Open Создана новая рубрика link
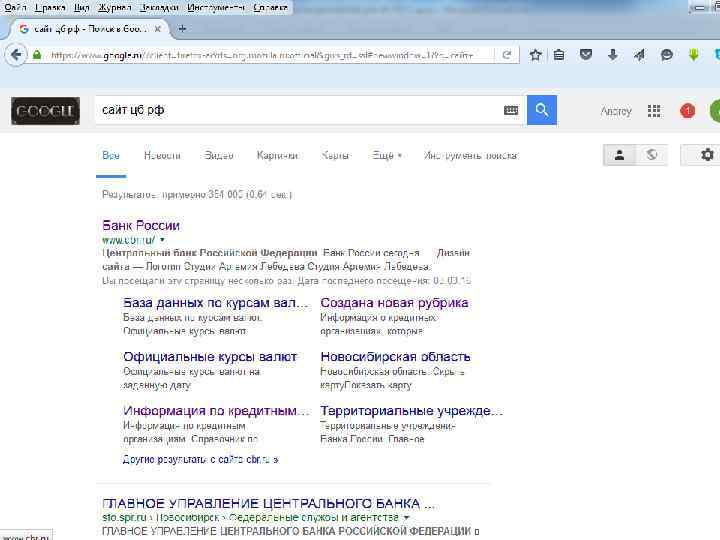 394,303
